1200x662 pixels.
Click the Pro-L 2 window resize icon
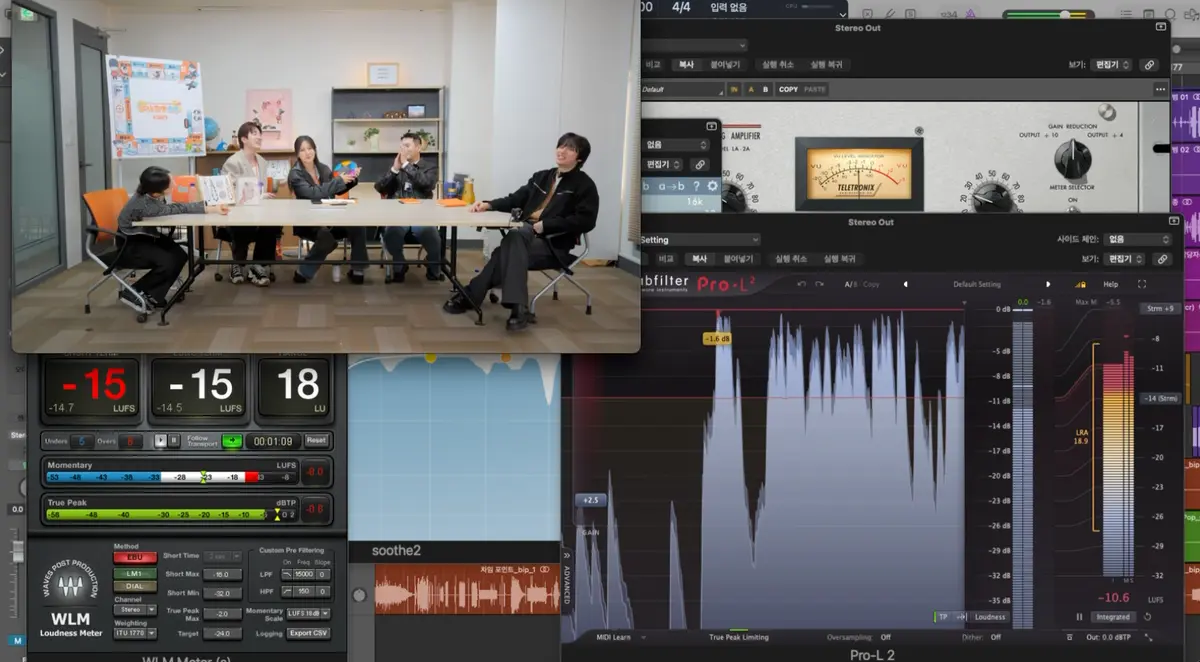[1148, 637]
